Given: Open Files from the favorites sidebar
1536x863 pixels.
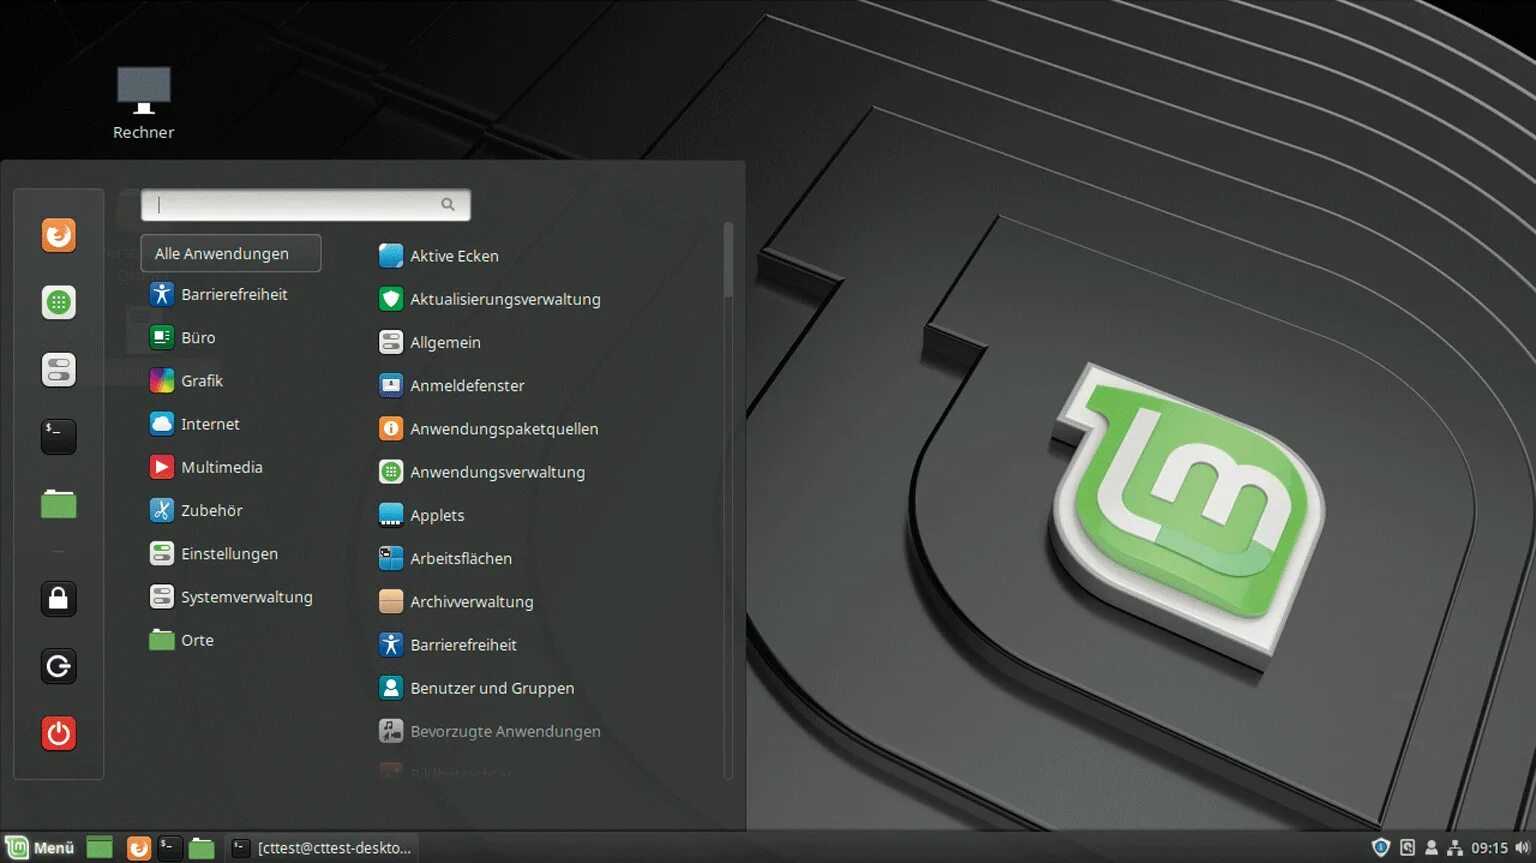Looking at the screenshot, I should point(58,504).
